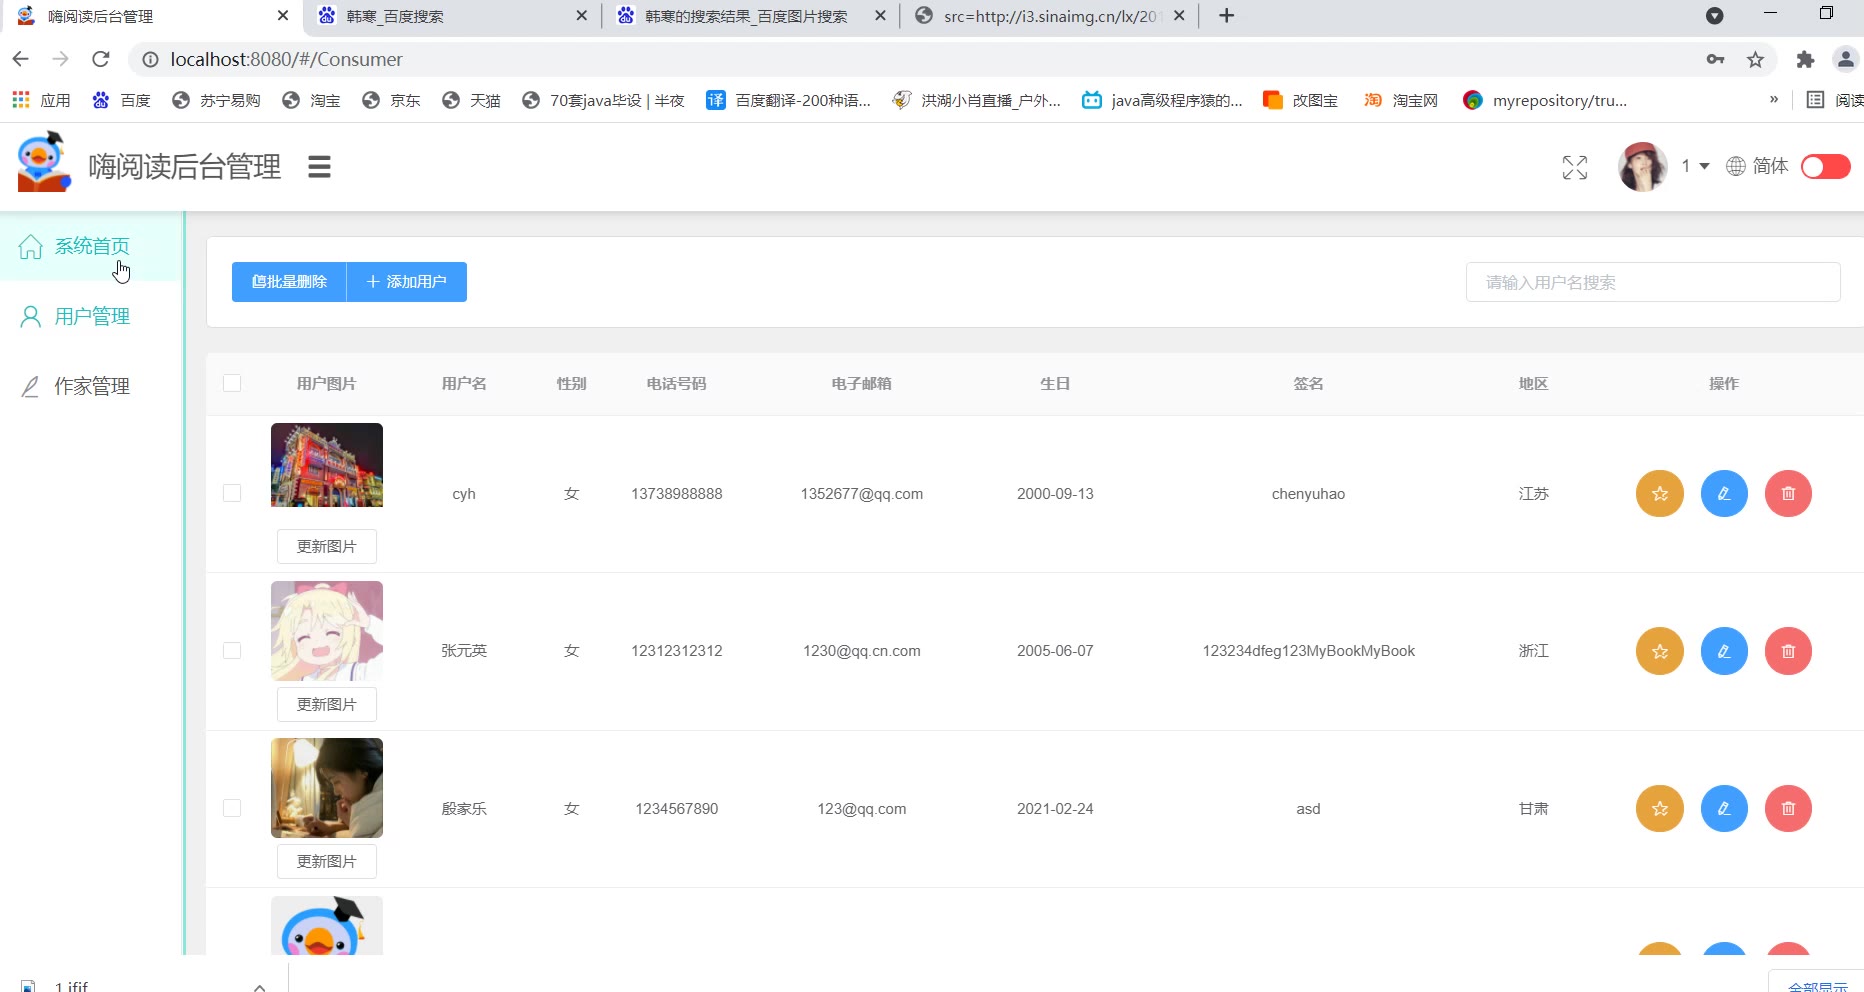Open 简体 language selector
The width and height of the screenshot is (1864, 992).
1770,166
